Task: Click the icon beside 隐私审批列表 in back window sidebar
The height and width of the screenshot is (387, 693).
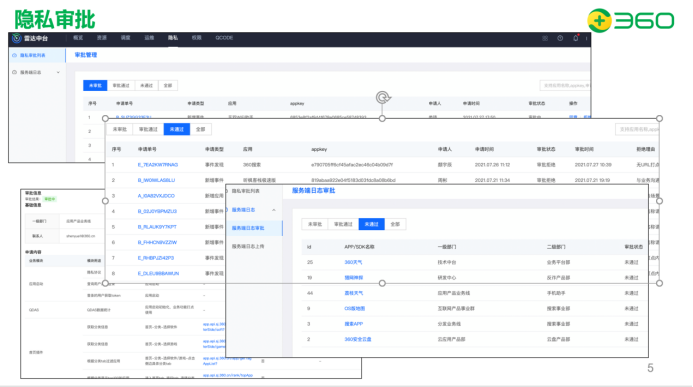Action: [x=14, y=56]
